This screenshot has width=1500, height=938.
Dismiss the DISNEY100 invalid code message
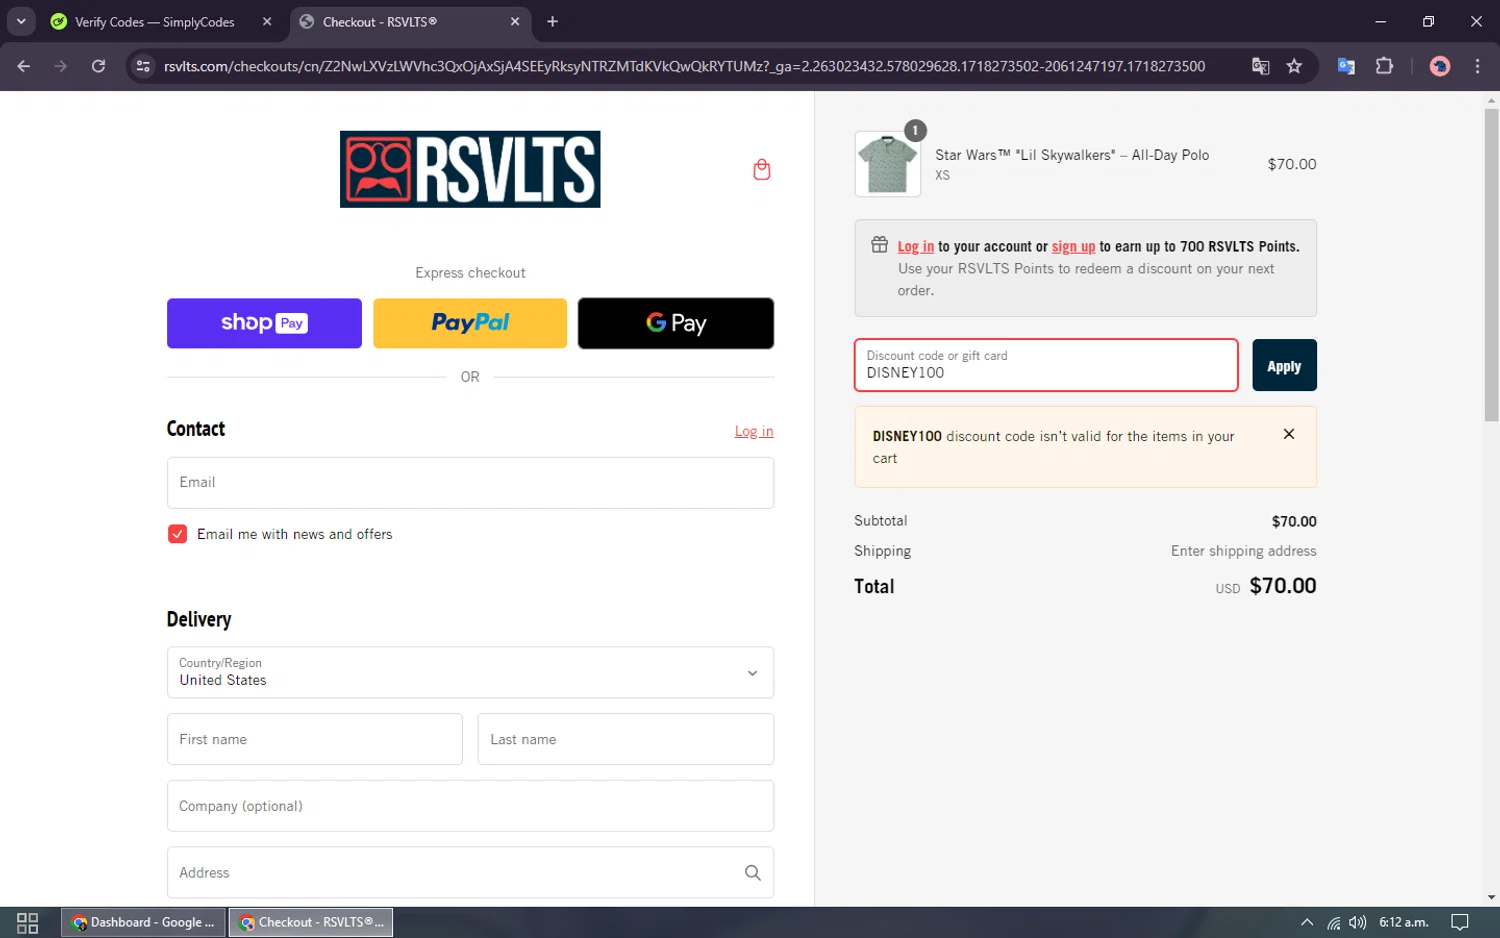1289,434
